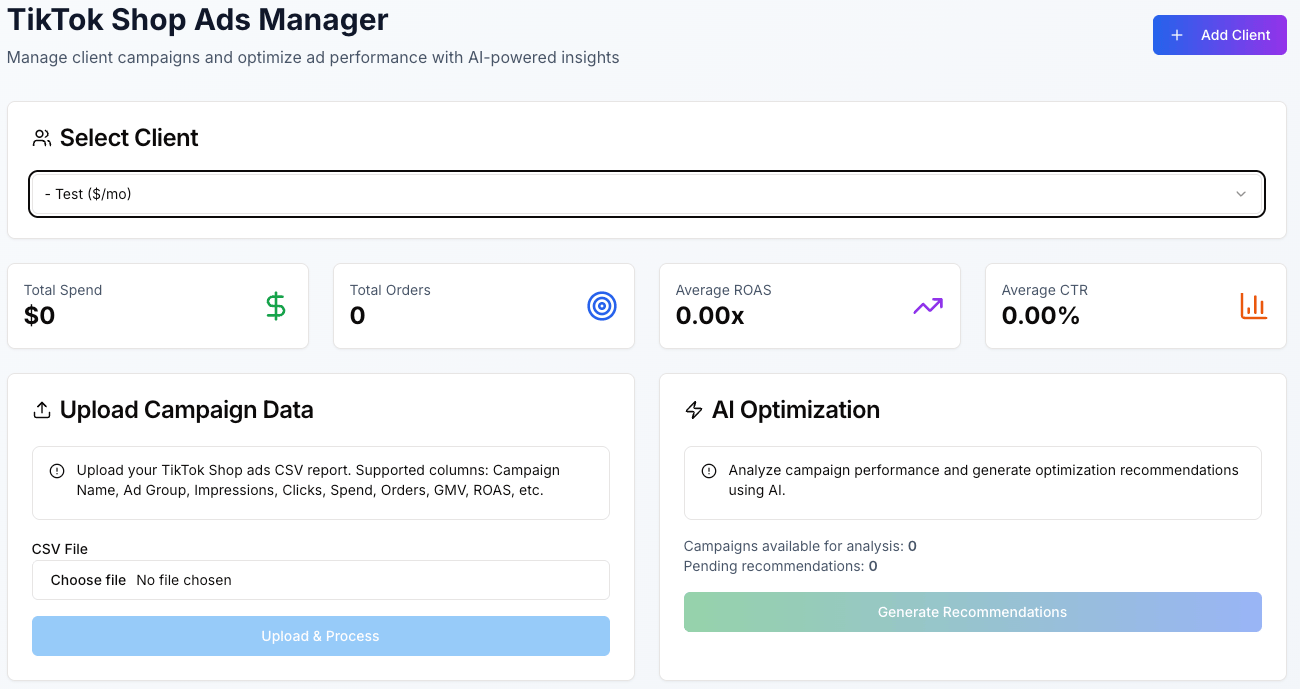Viewport: 1300px width, 689px height.
Task: Click the blue target icon for Total Orders
Action: [602, 306]
